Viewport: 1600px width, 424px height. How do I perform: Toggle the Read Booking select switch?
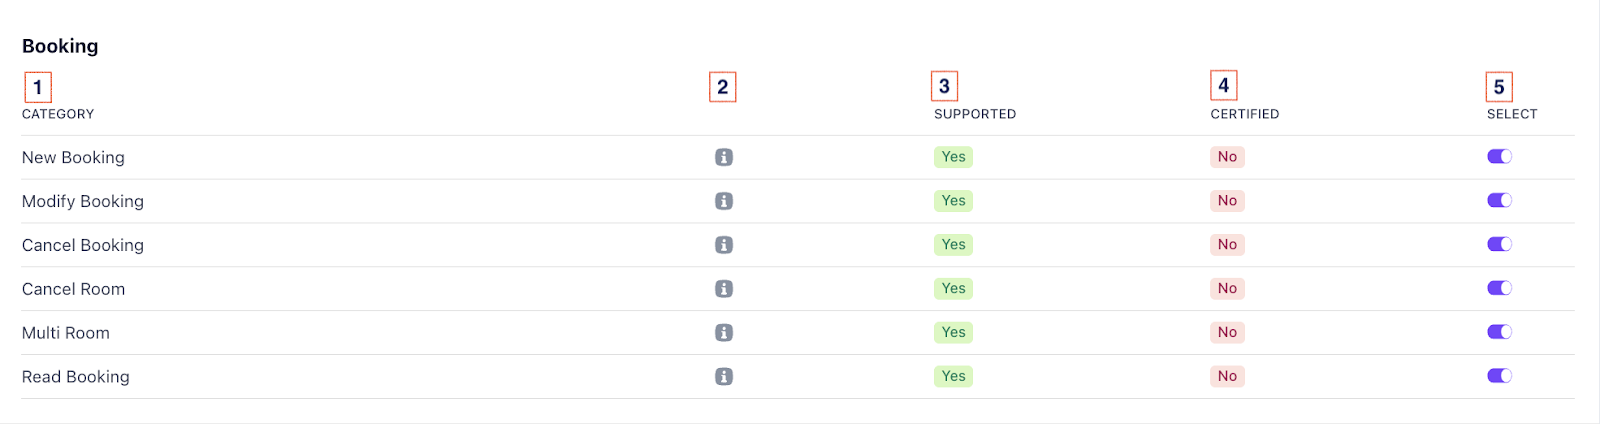tap(1499, 376)
